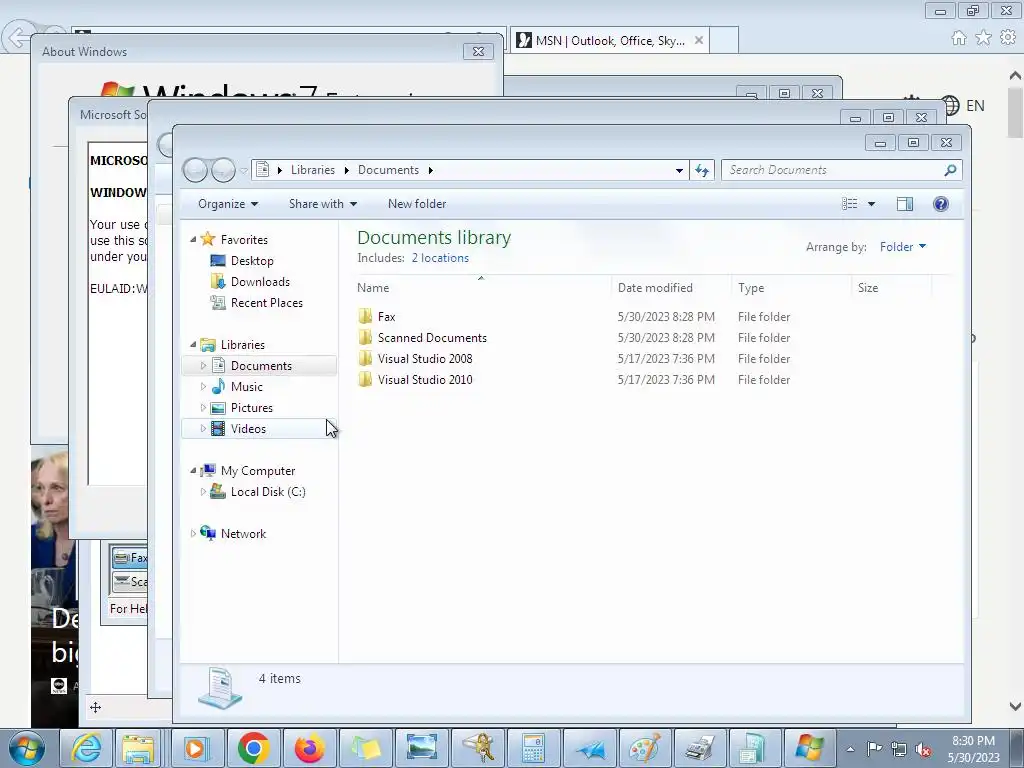Launch Windows Media Player from taskbar
Image resolution: width=1024 pixels, height=768 pixels.
point(195,748)
